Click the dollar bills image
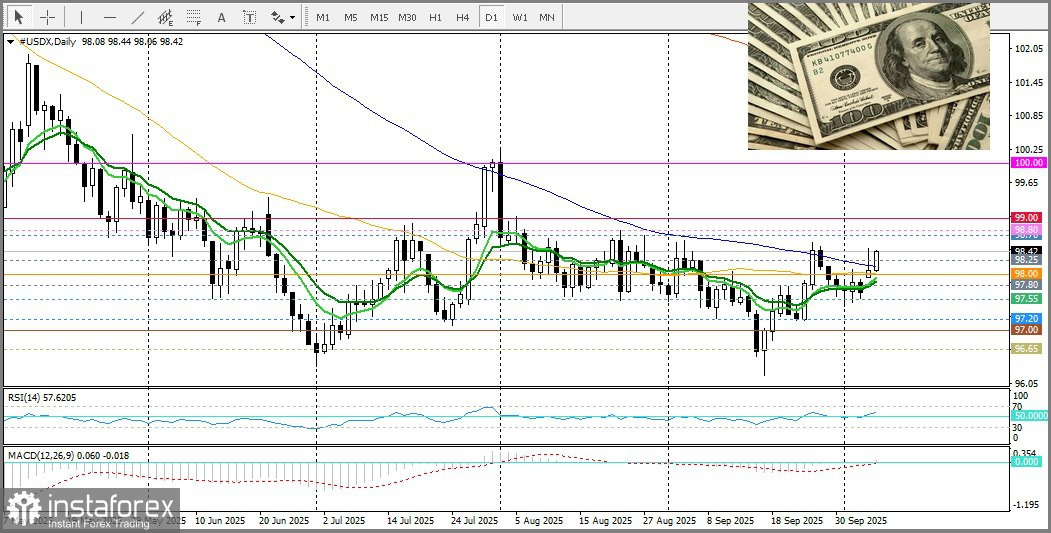This screenshot has height=533, width=1051. click(868, 76)
